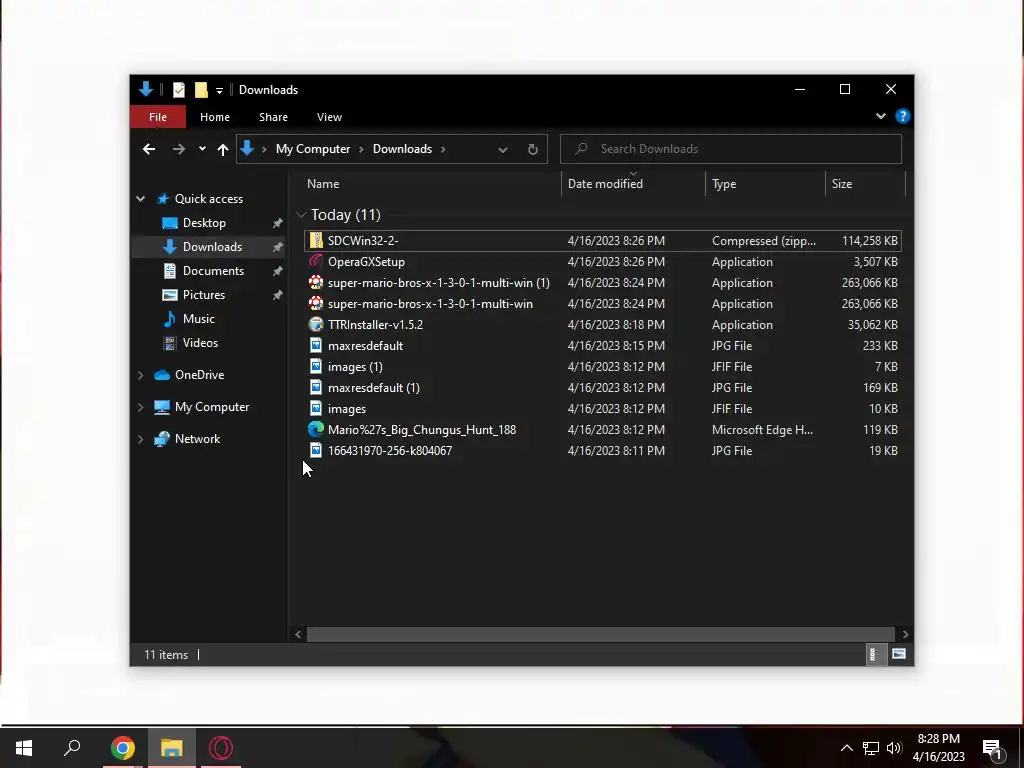This screenshot has width=1024, height=768.
Task: Collapse the Quick access tree node
Action: [x=140, y=199]
